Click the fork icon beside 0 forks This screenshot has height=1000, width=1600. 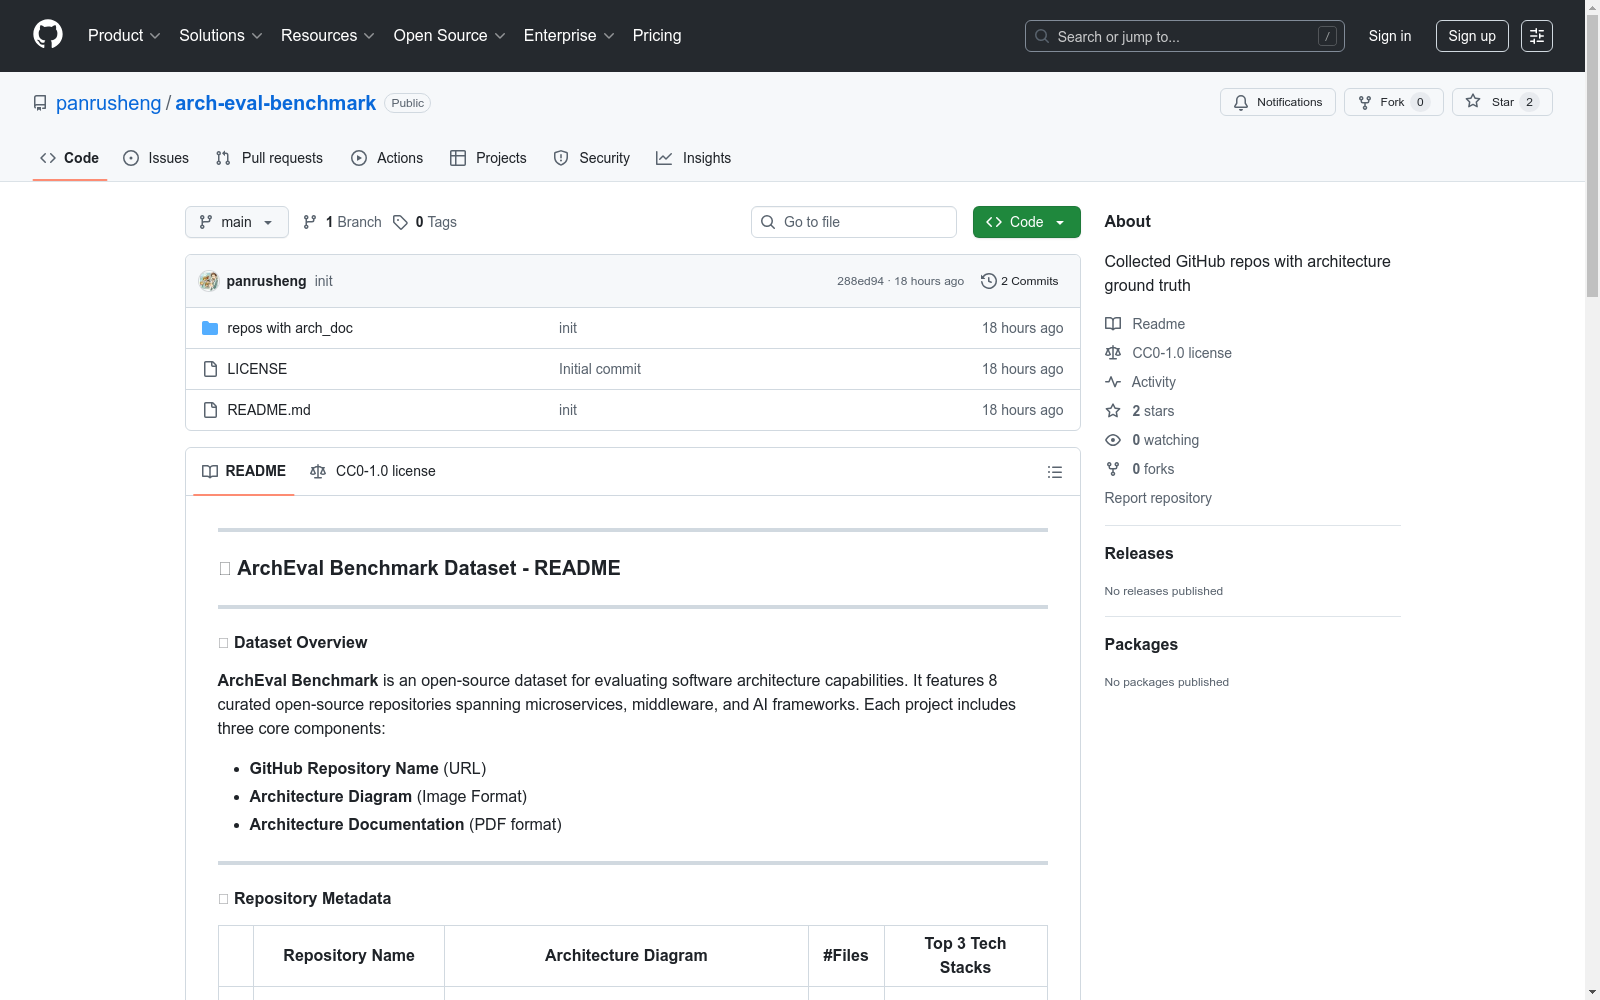[x=1113, y=469]
